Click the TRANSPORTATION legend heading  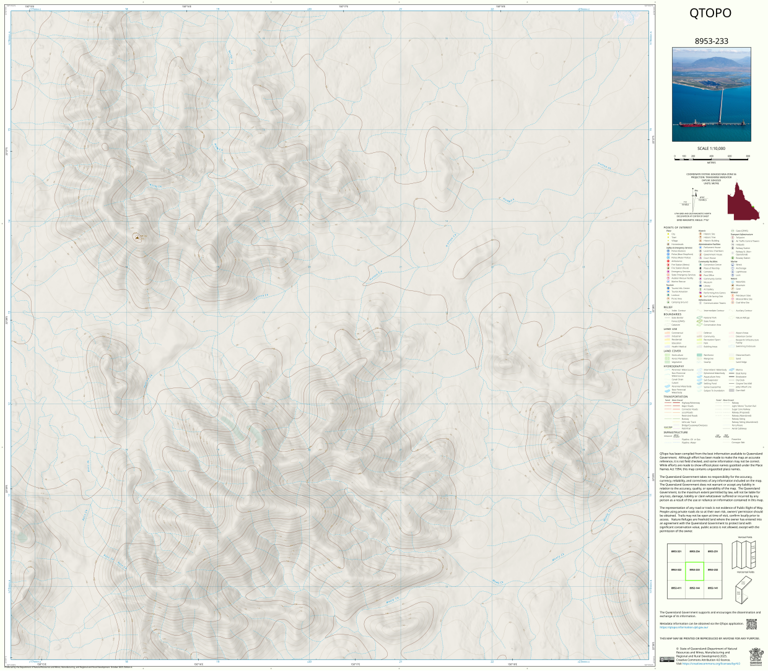click(x=676, y=397)
